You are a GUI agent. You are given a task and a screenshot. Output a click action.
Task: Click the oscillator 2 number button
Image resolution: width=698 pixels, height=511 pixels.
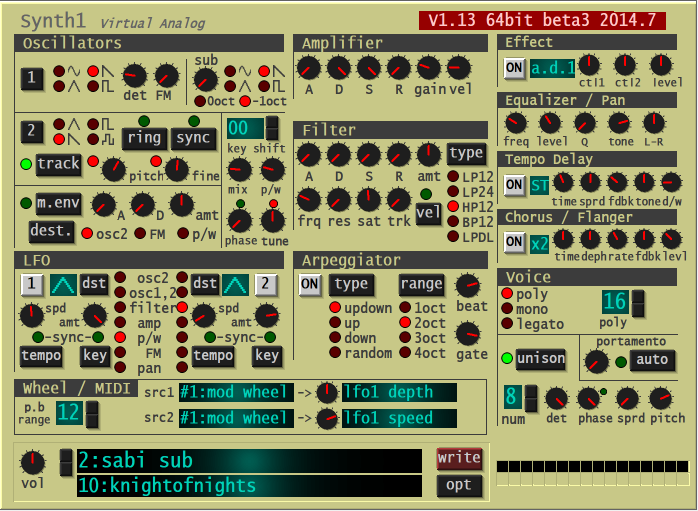coord(32,132)
